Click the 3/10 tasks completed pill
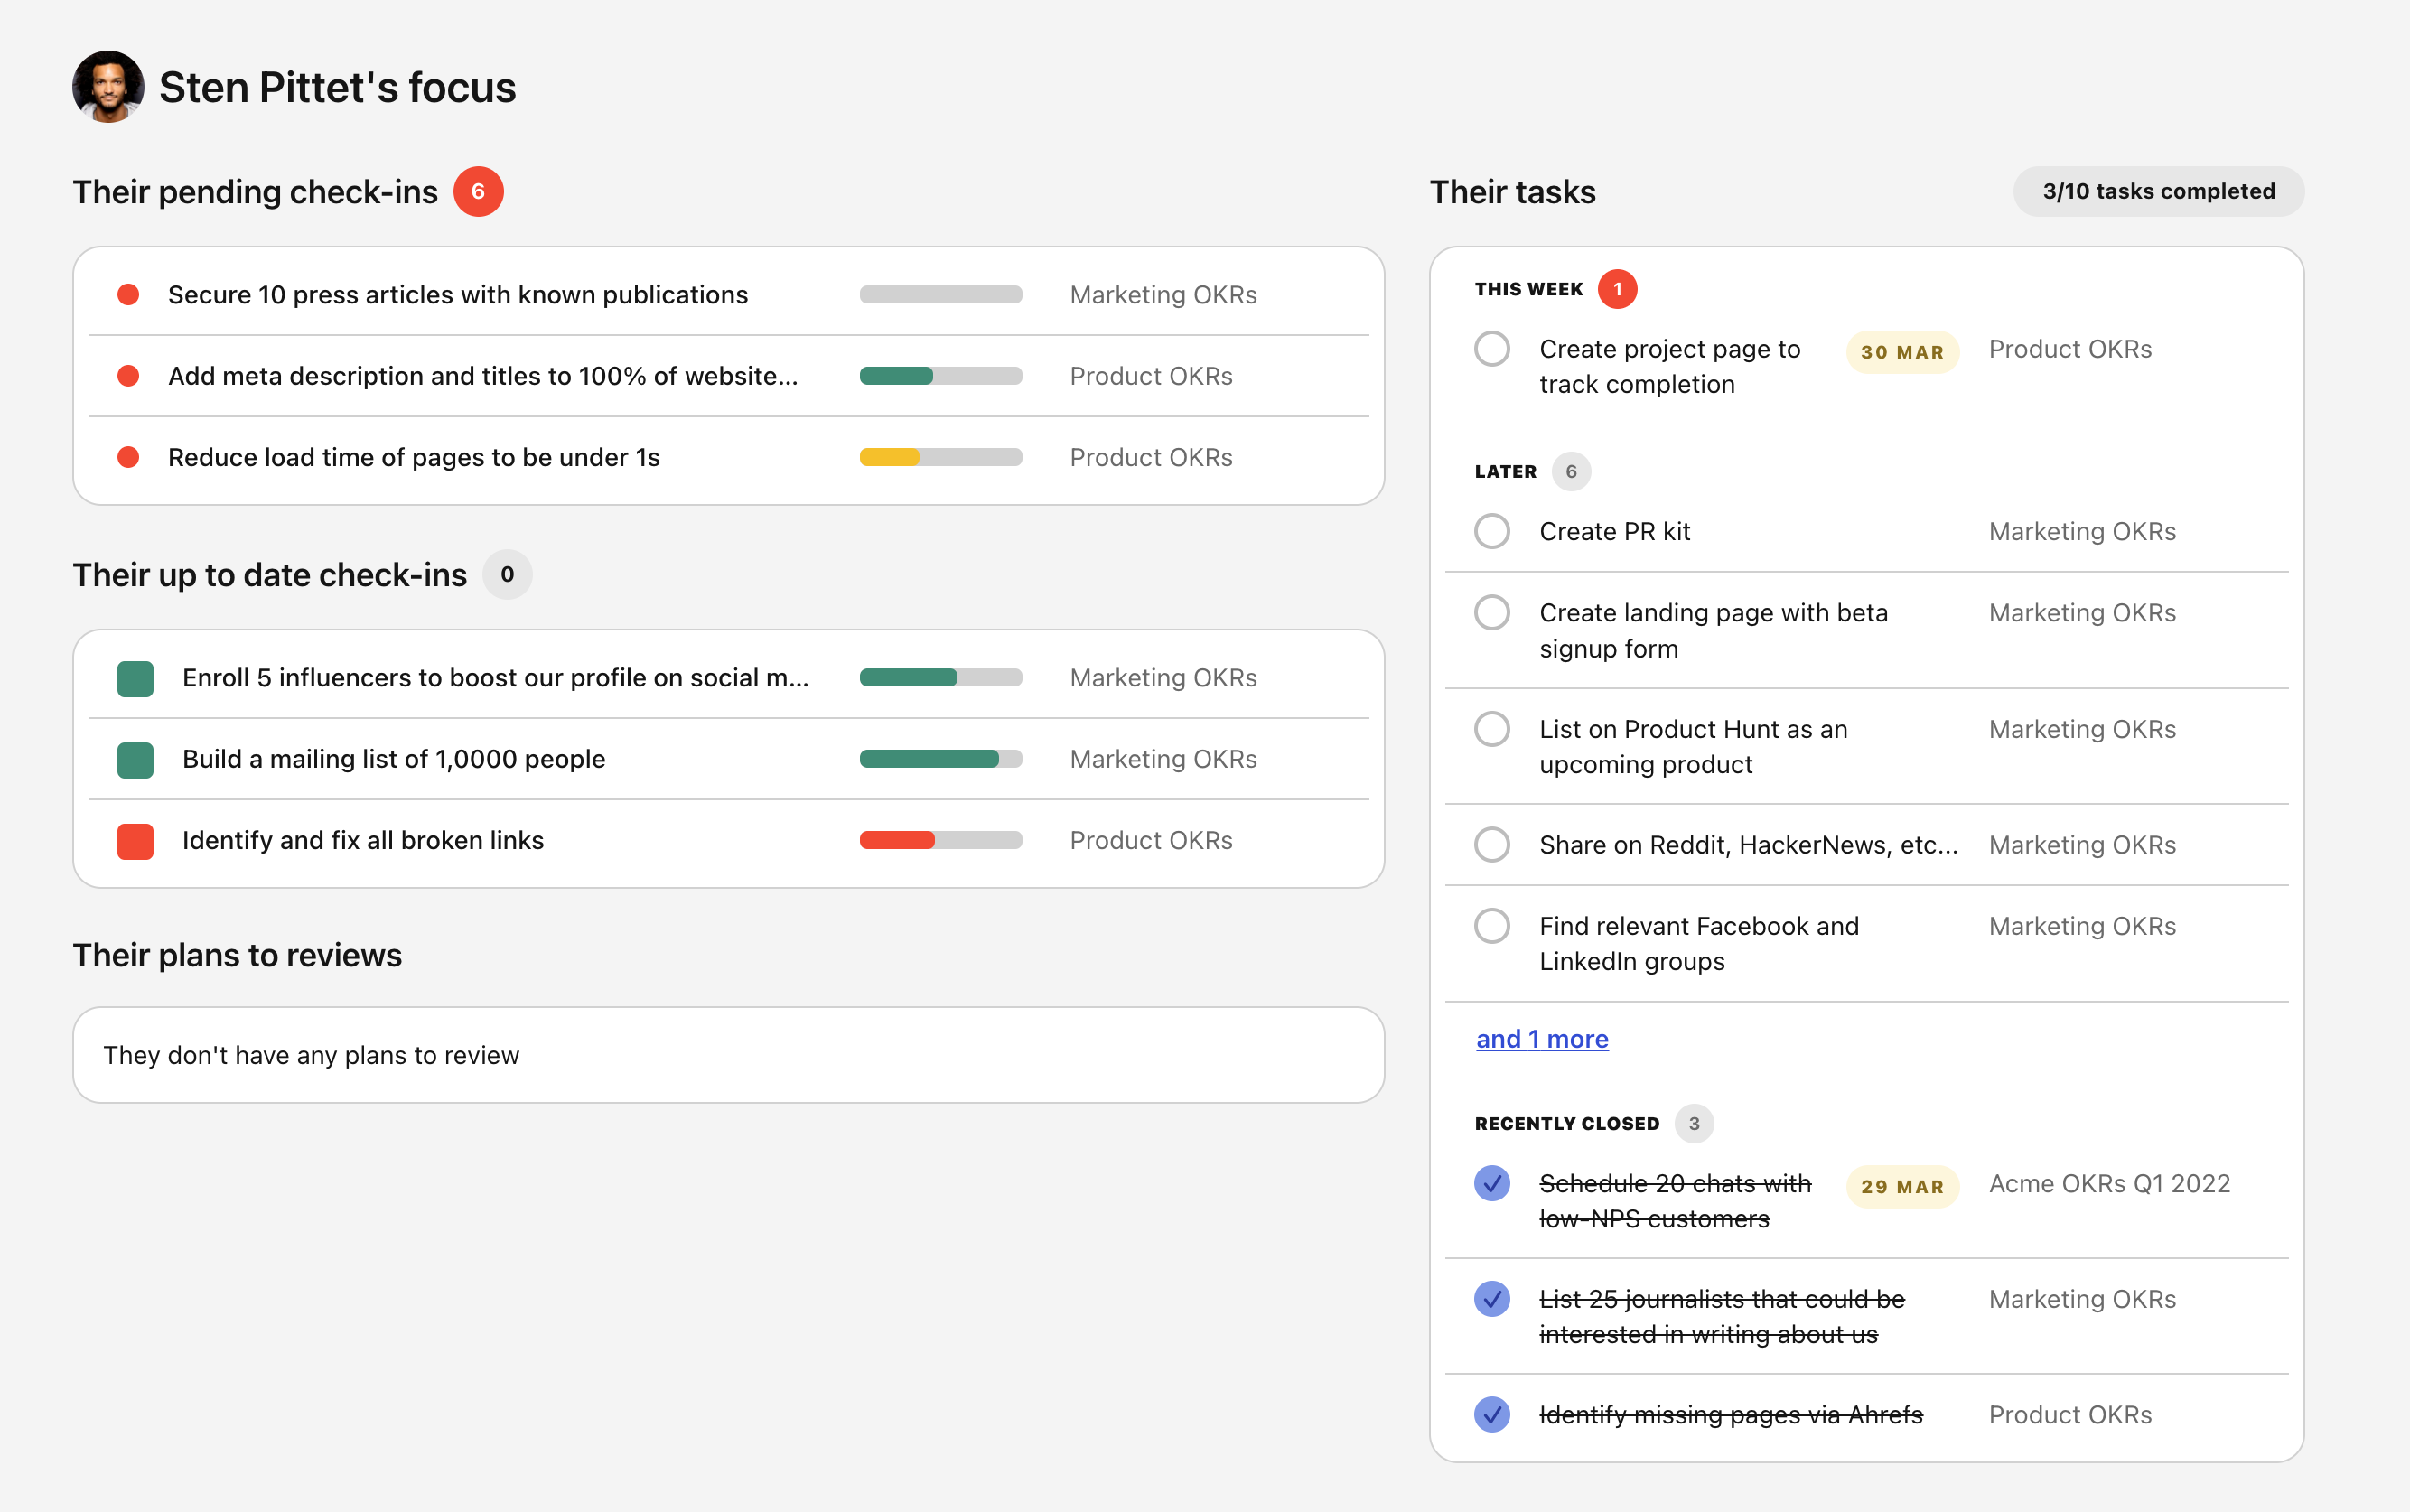2410x1512 pixels. coord(2158,191)
